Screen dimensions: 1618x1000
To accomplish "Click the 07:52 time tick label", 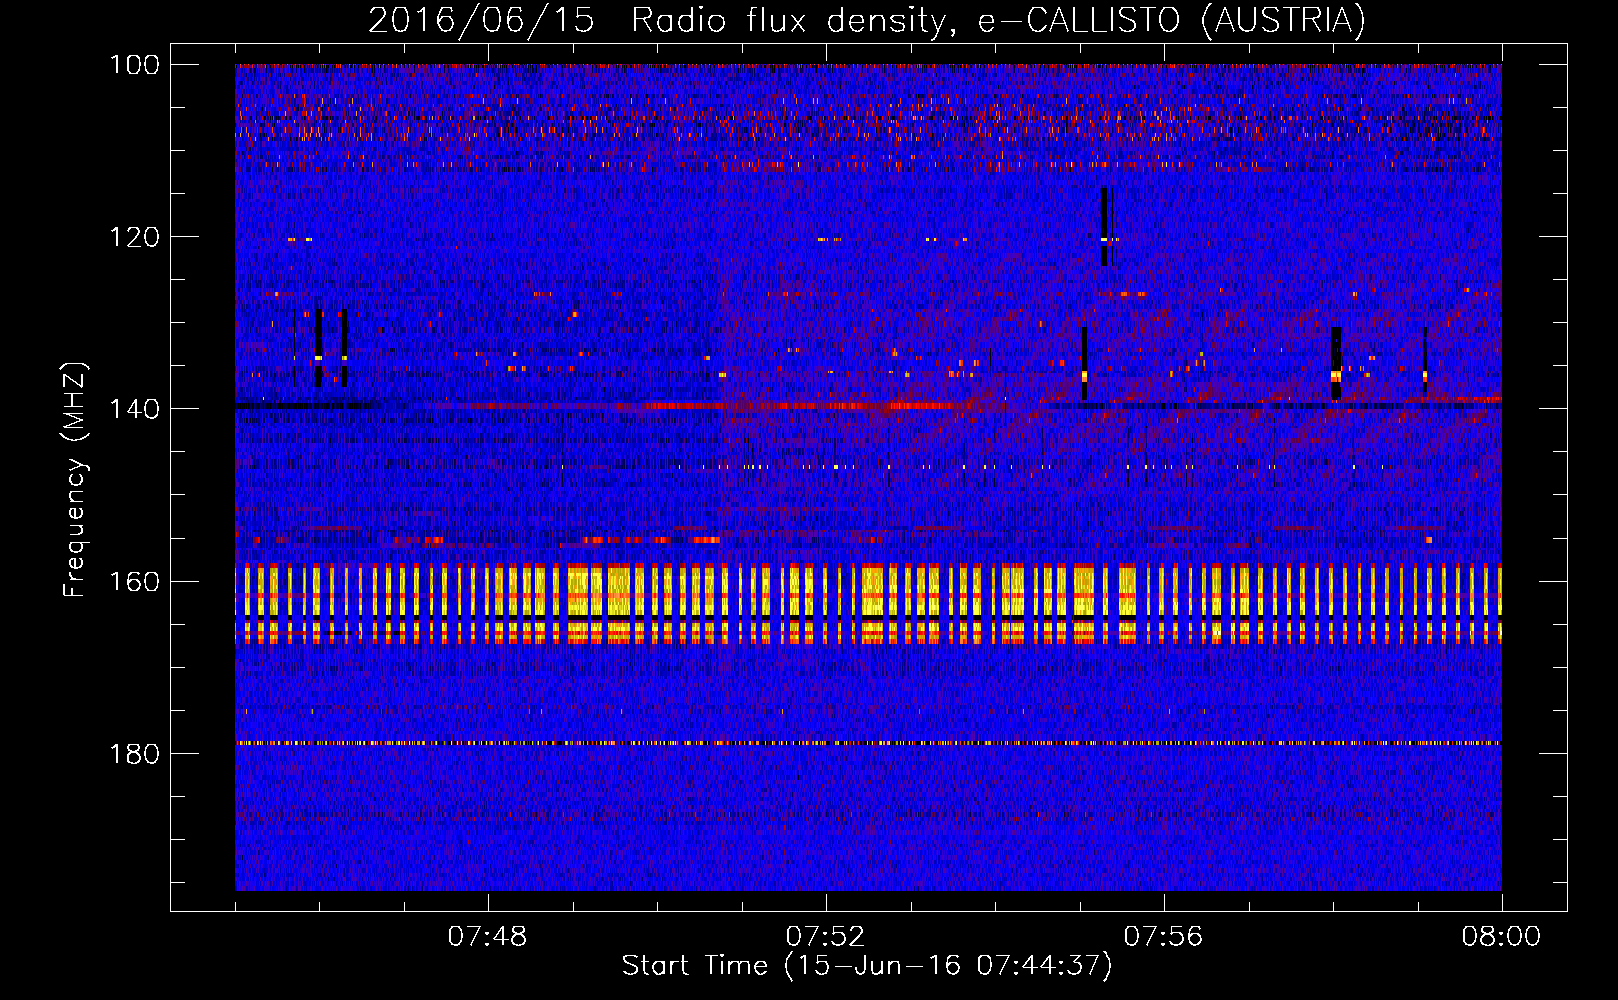I will (825, 937).
